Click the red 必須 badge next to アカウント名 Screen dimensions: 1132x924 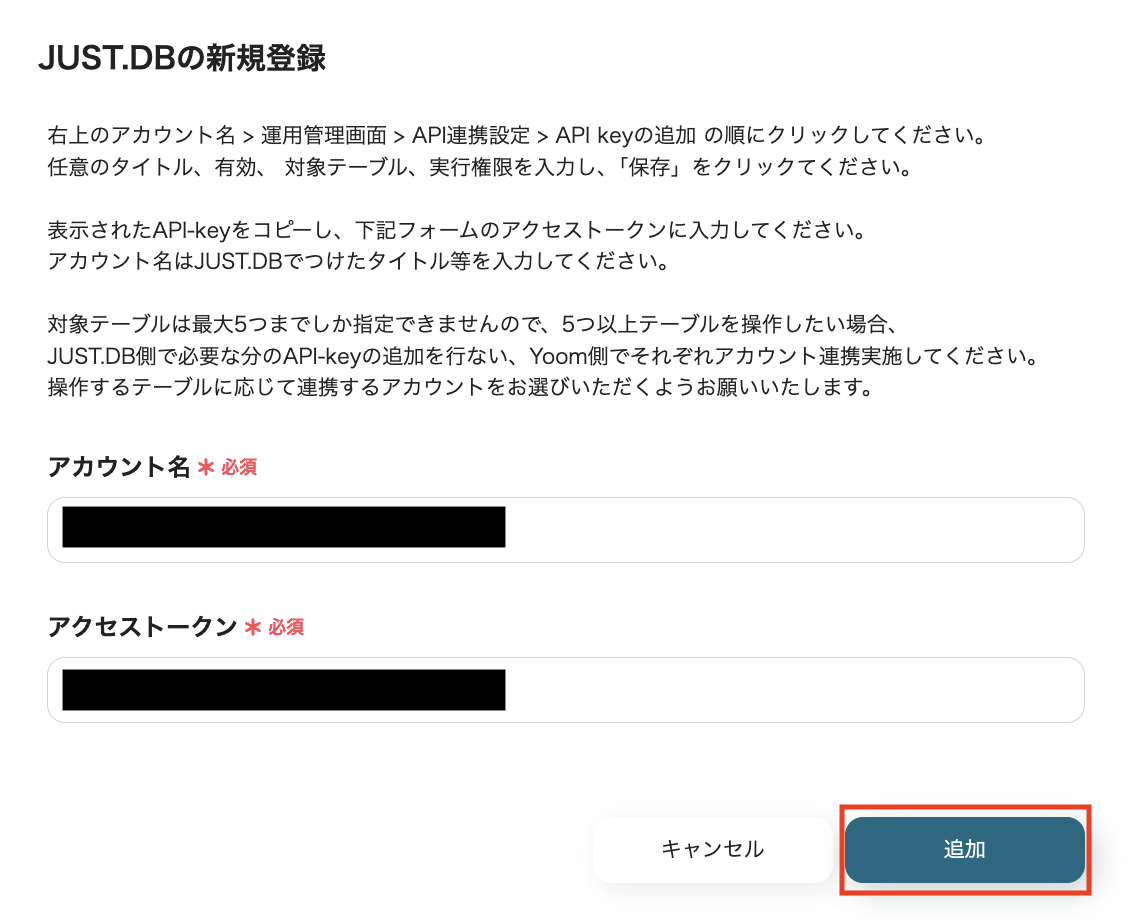click(240, 467)
